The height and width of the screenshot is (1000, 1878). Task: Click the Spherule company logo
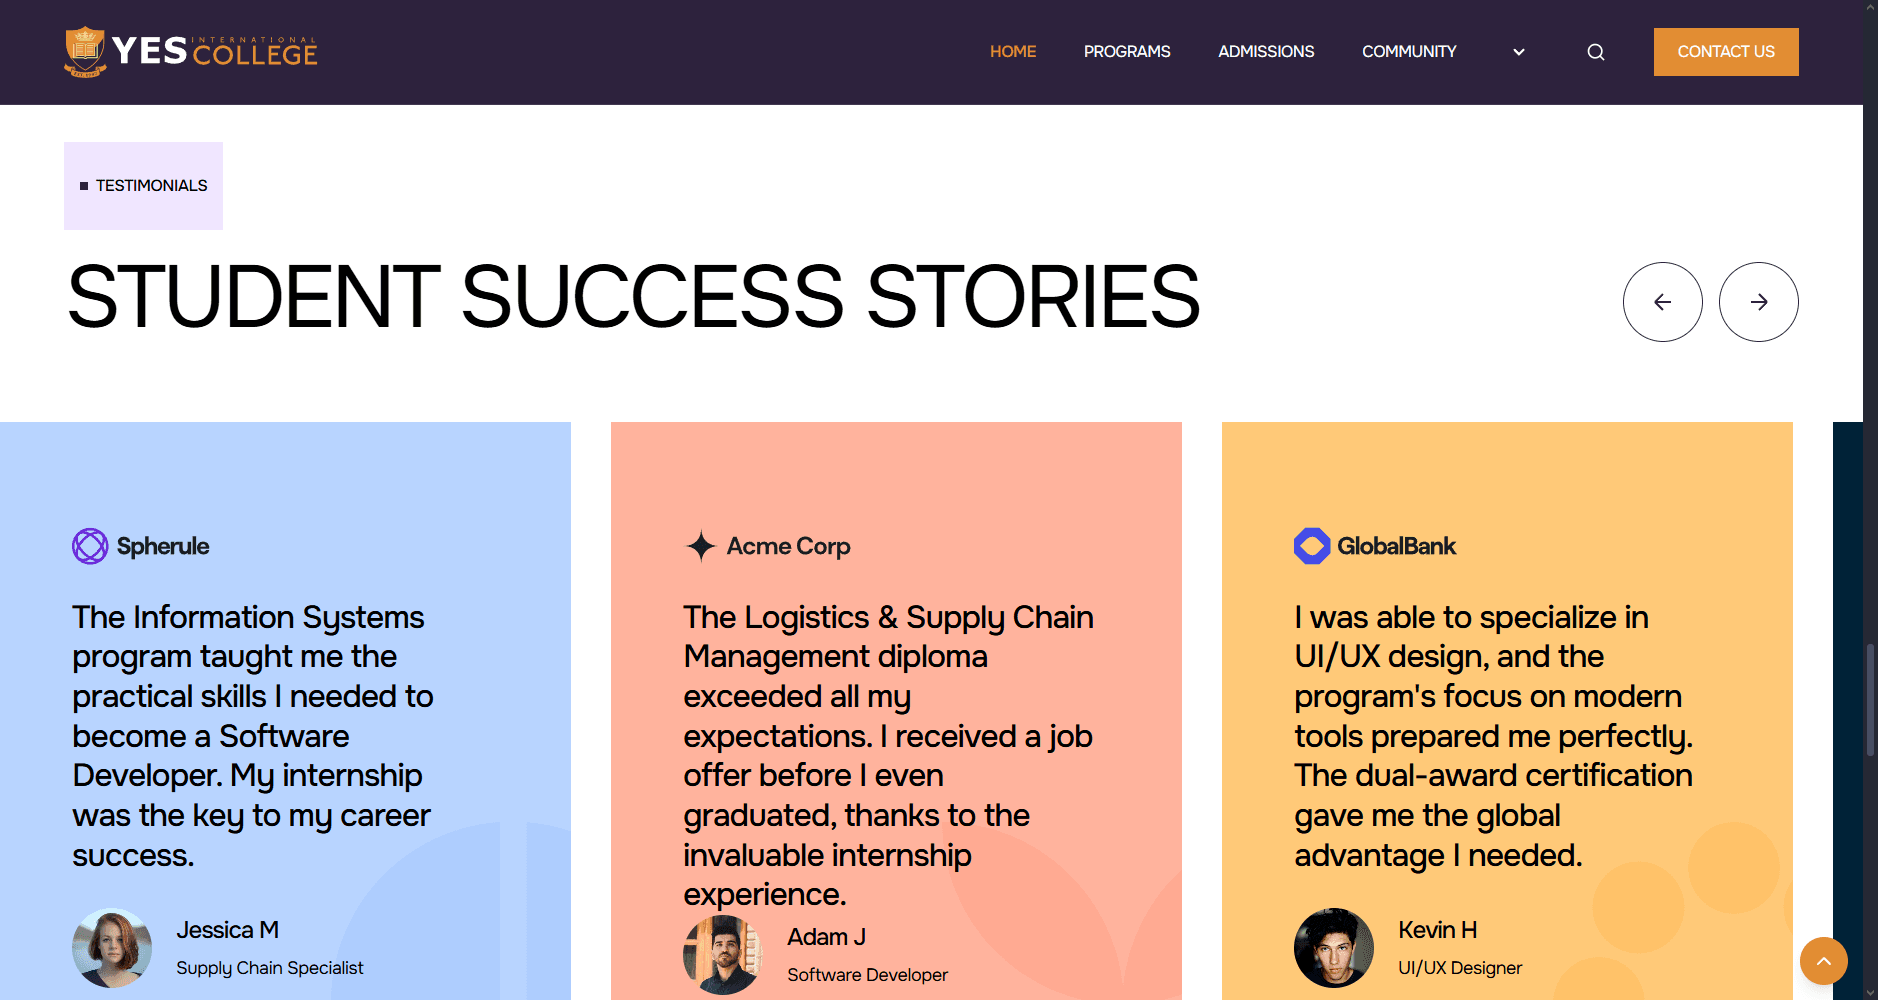(x=90, y=546)
